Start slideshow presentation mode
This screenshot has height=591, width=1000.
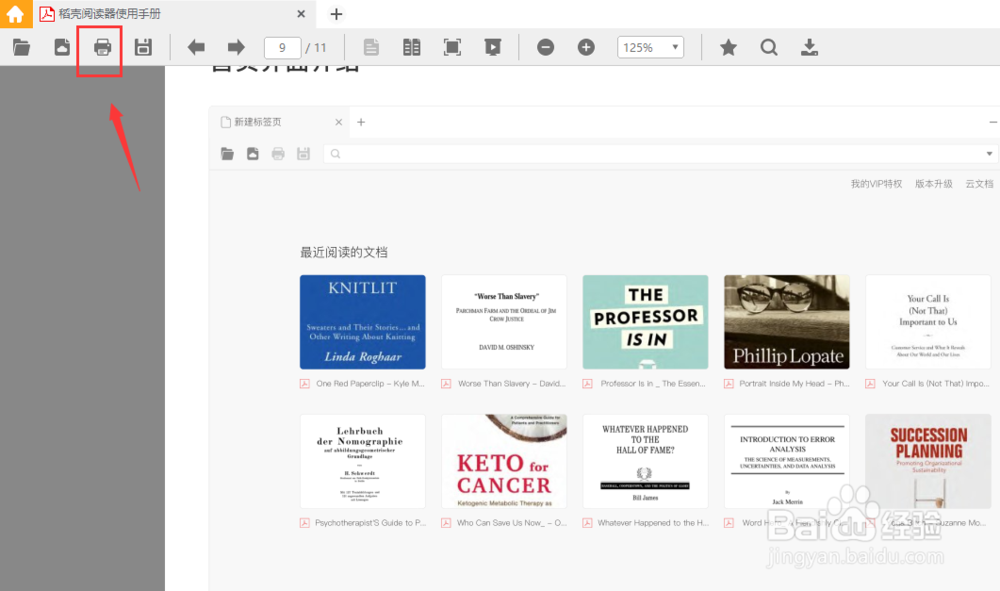[x=492, y=47]
